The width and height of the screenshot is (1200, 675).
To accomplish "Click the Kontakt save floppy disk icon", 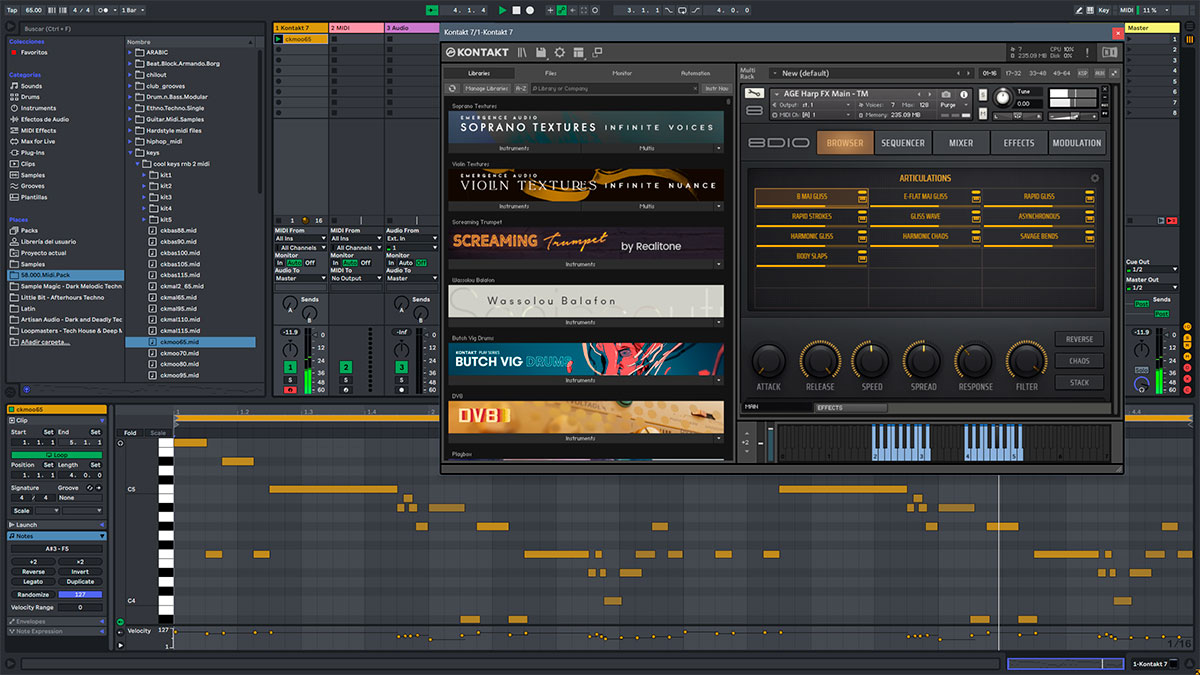I will 541,52.
